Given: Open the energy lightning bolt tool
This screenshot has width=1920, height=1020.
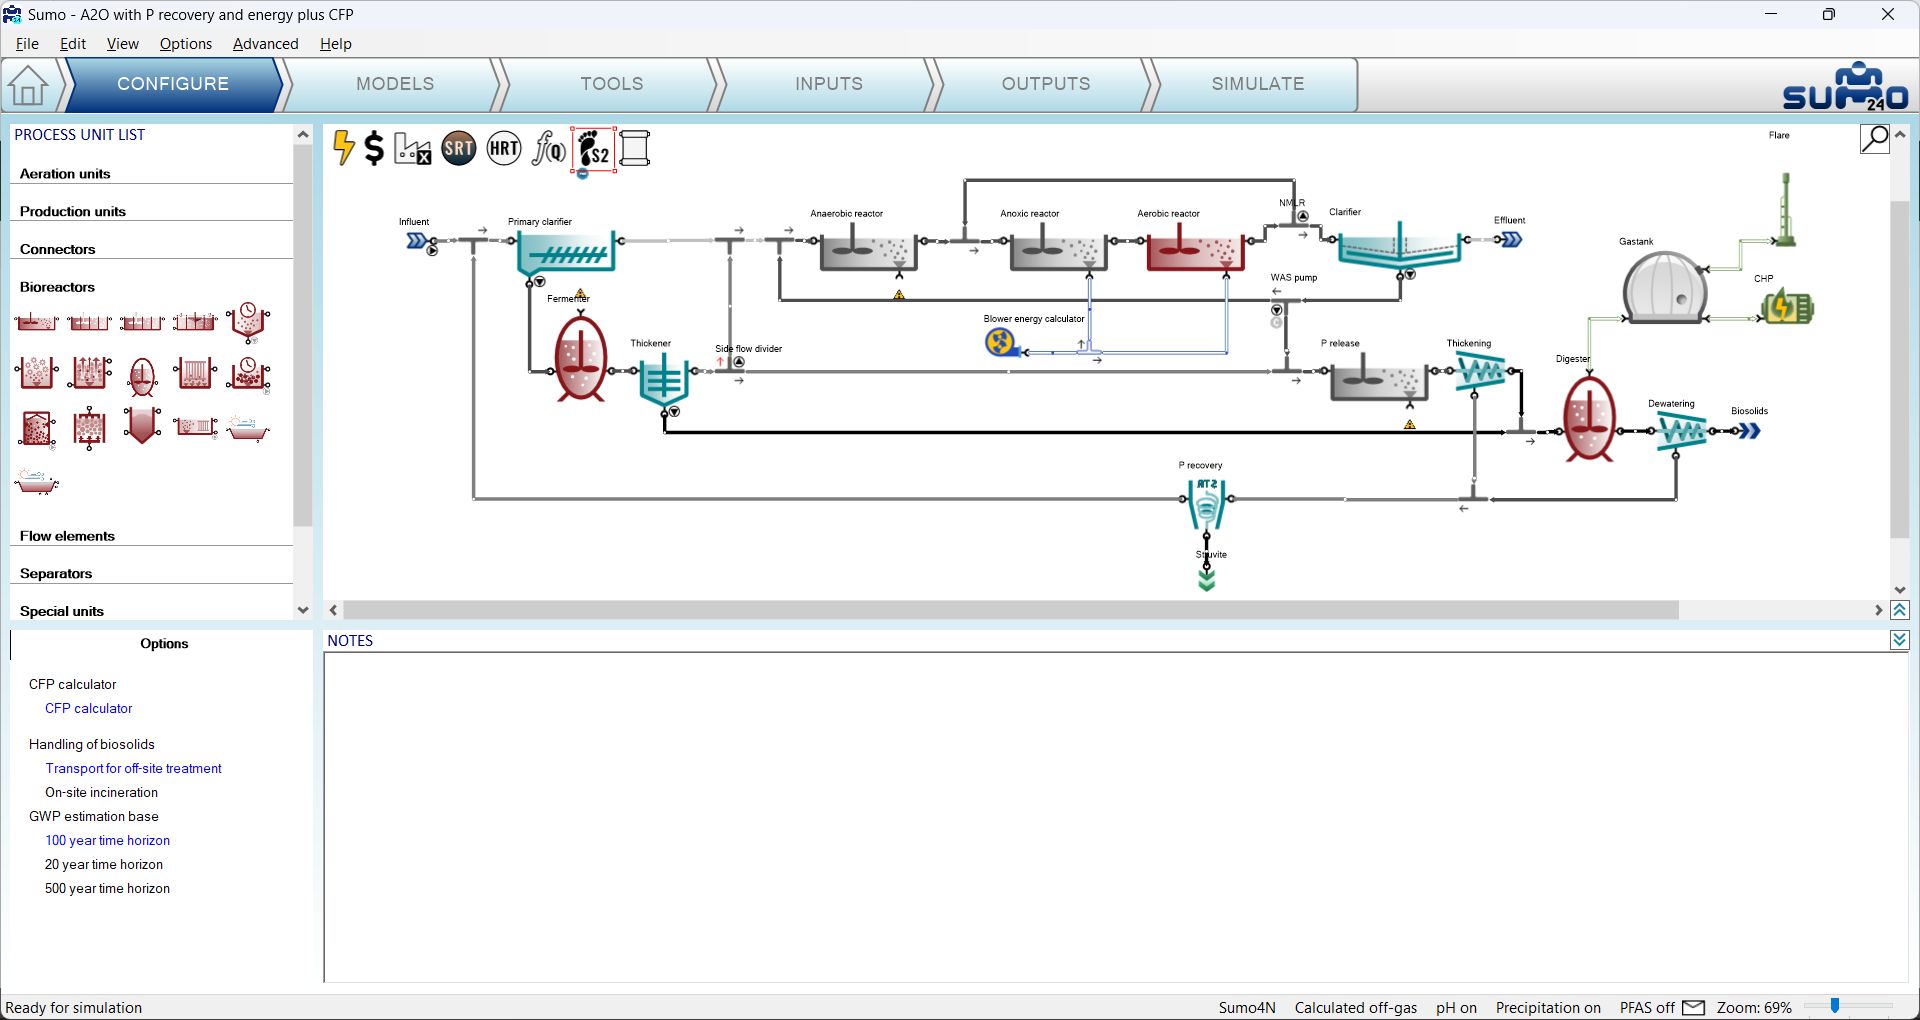Looking at the screenshot, I should click(x=343, y=148).
